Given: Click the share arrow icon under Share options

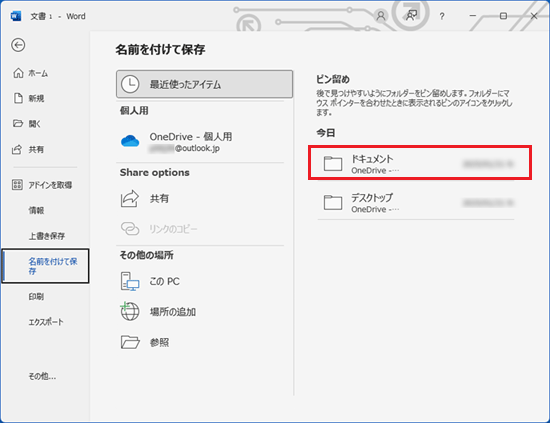Looking at the screenshot, I should (x=130, y=199).
